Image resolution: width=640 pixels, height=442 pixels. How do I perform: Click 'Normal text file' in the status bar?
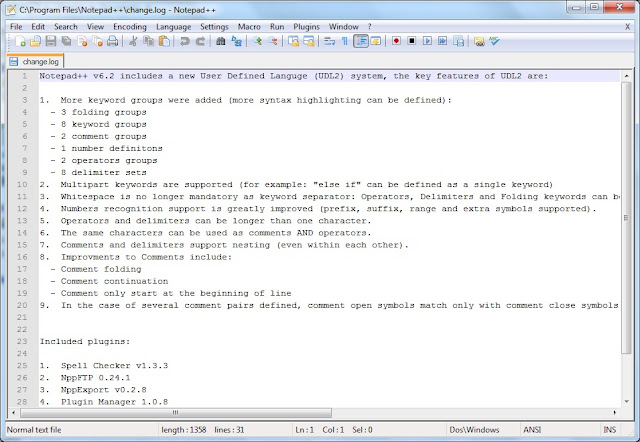click(x=34, y=430)
